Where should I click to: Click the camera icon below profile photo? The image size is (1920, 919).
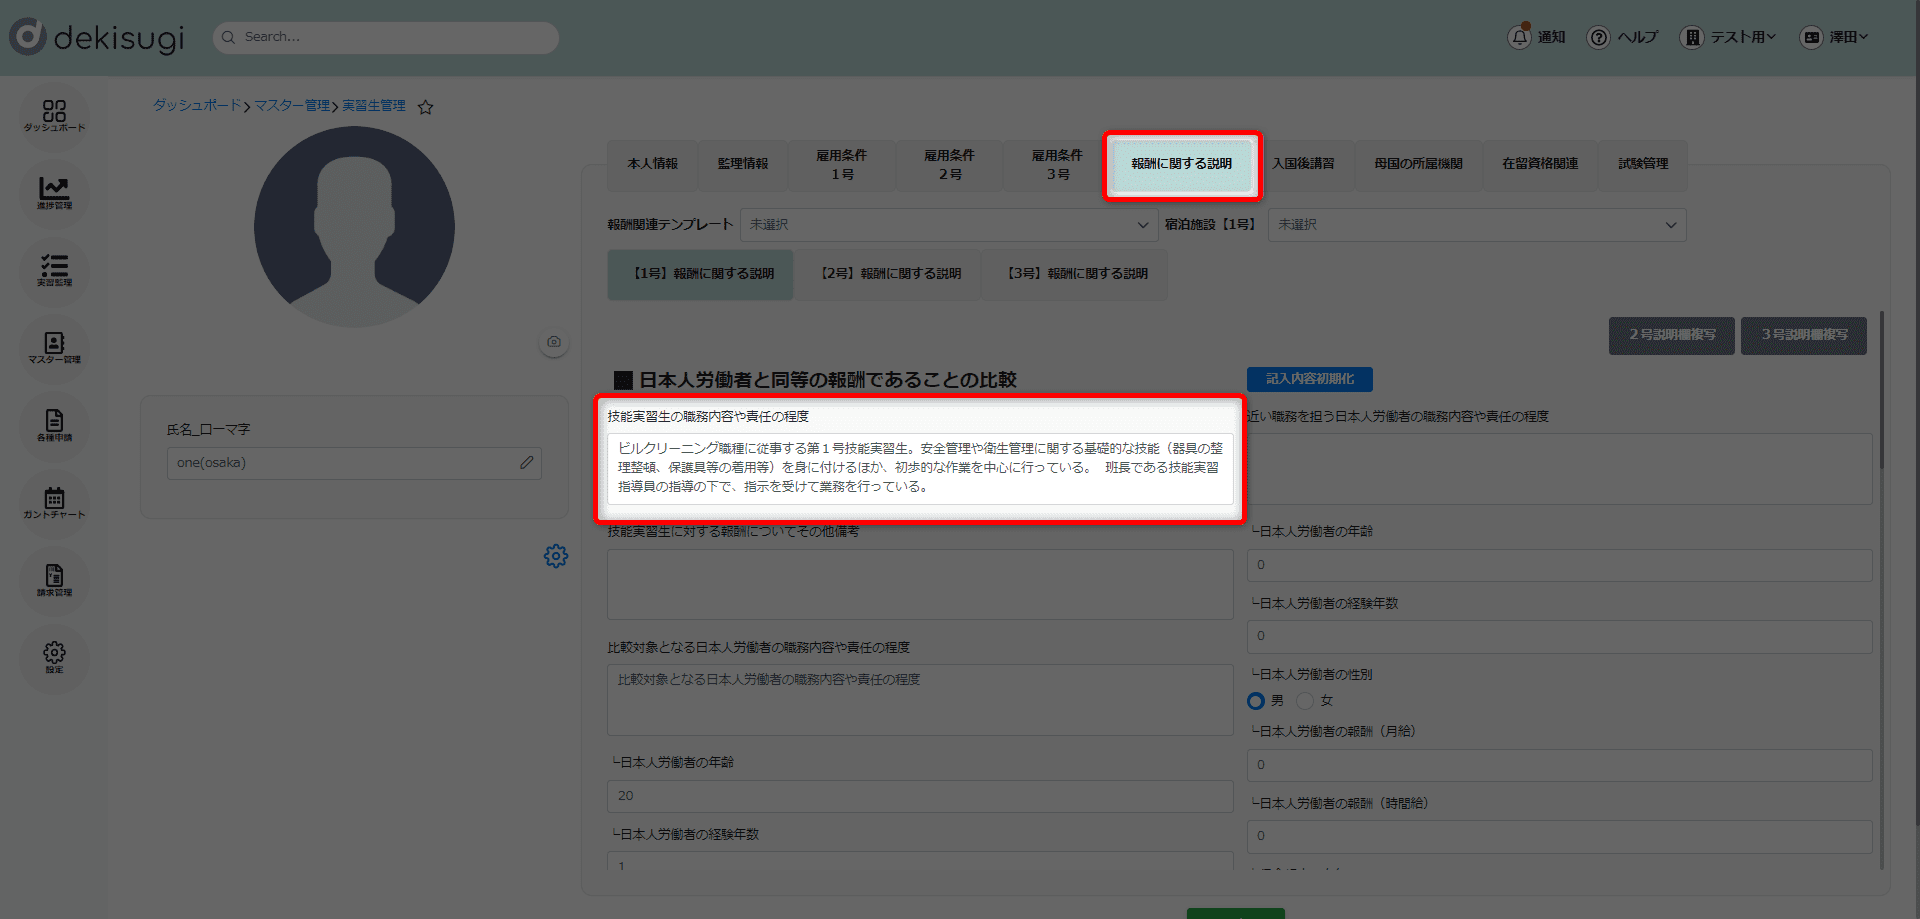[554, 342]
